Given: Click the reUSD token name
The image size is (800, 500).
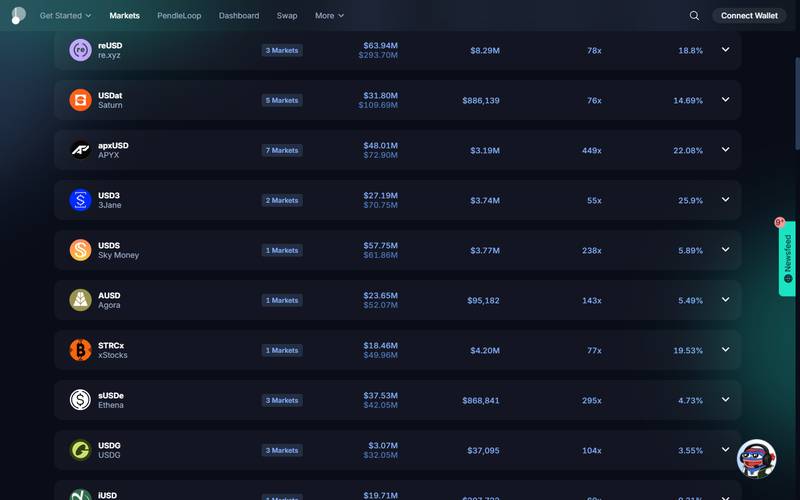Looking at the screenshot, I should click(110, 45).
